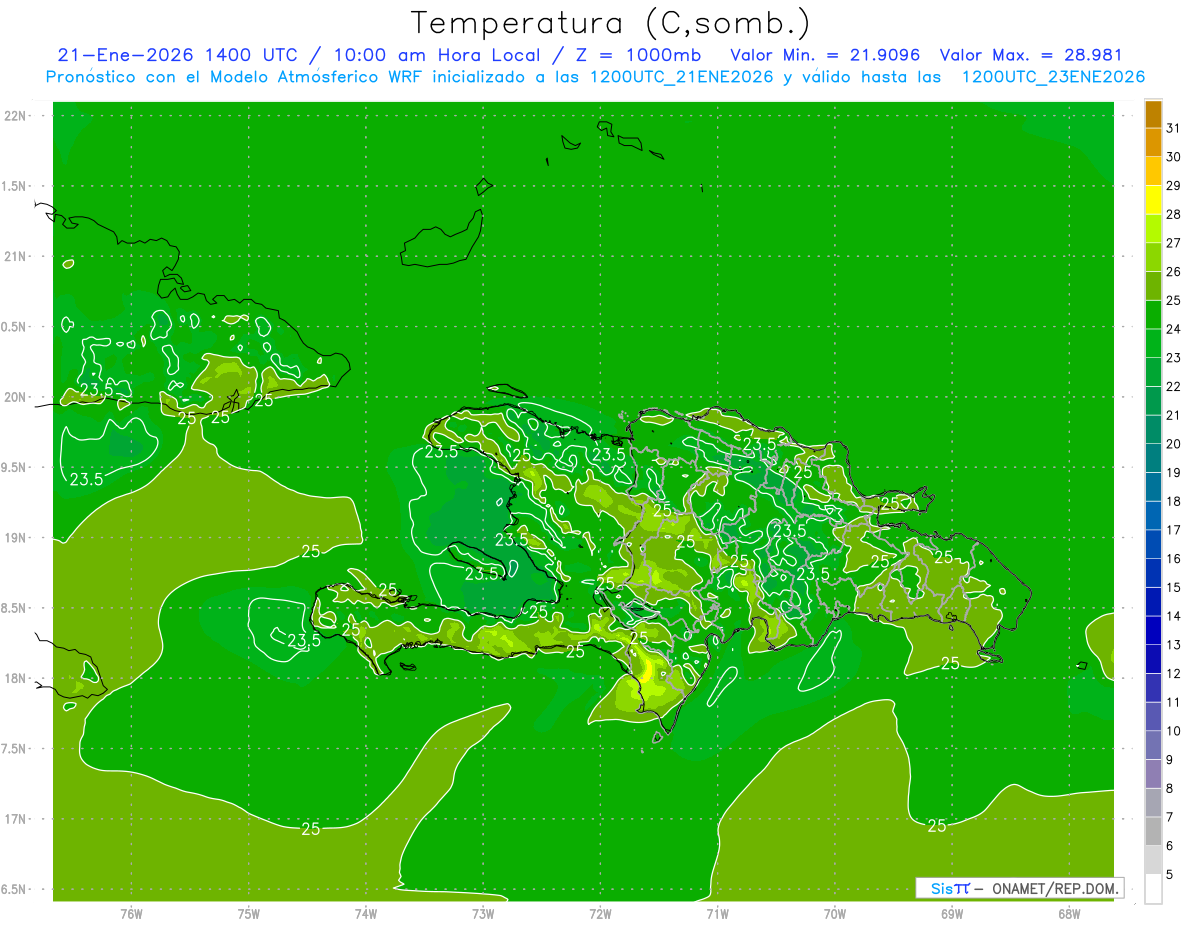1200x927 pixels.
Task: Click the '68W' longitude axis label
Action: coord(1069,913)
